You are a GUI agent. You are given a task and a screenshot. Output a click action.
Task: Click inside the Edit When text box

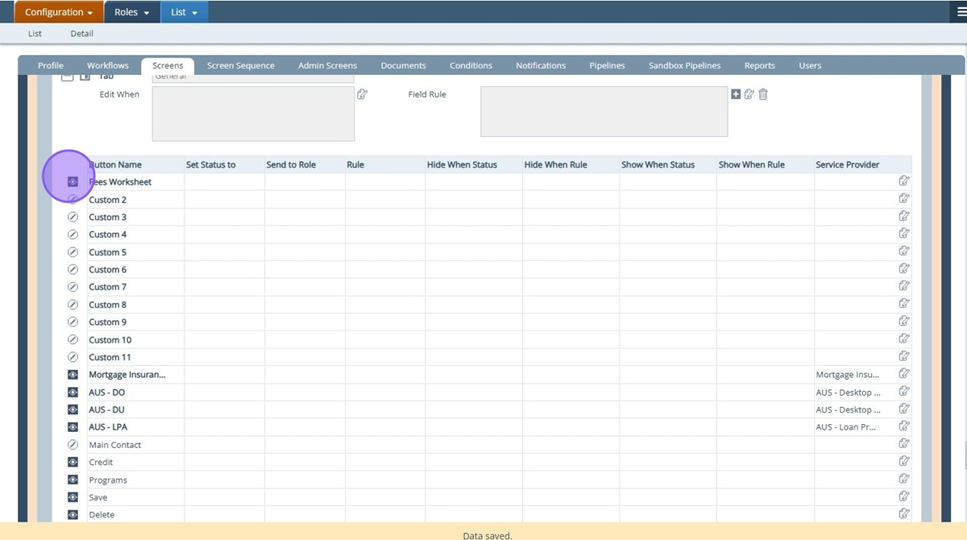pyautogui.click(x=253, y=114)
